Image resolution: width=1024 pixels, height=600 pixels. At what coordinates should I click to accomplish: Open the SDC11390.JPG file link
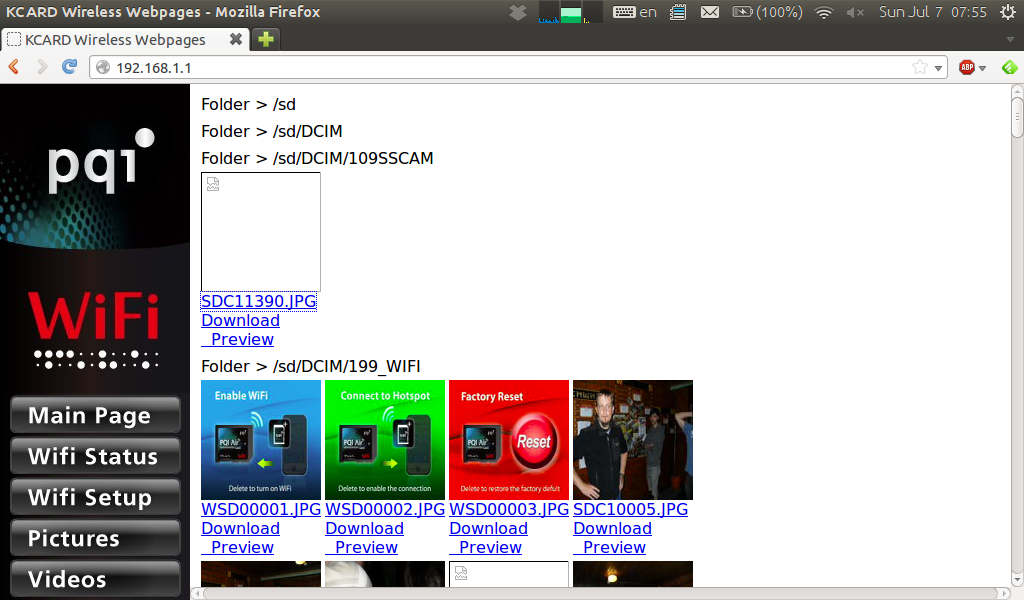point(259,301)
